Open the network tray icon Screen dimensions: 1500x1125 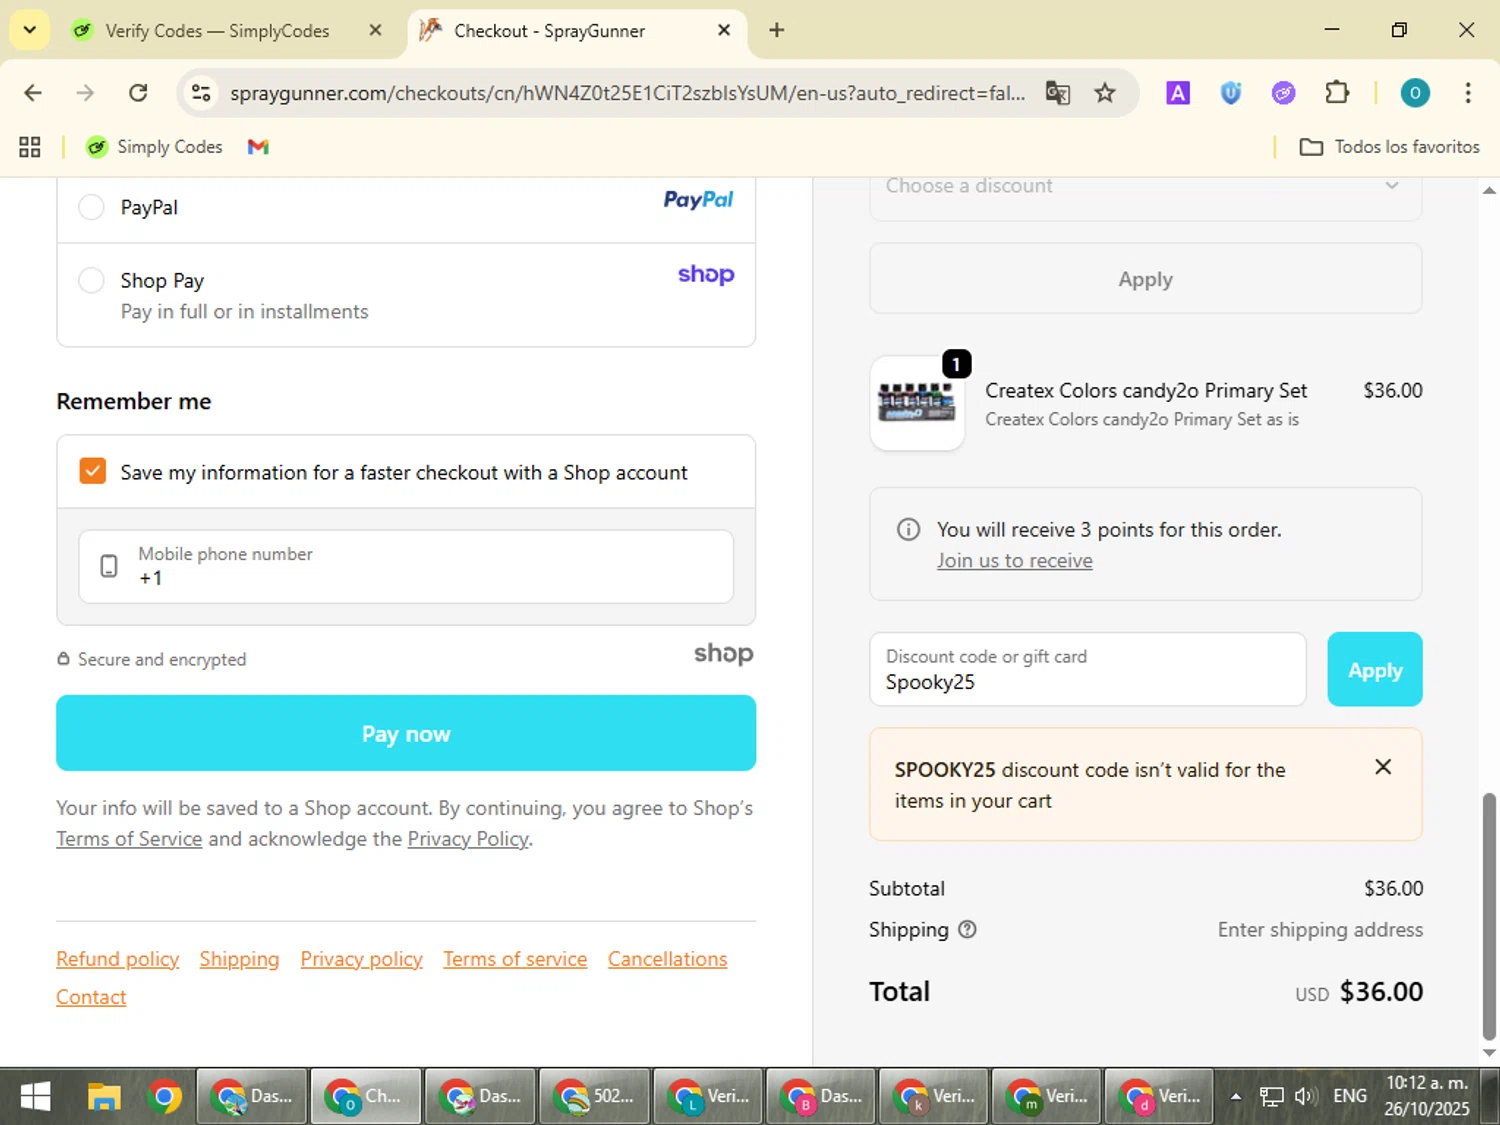1271,1097
